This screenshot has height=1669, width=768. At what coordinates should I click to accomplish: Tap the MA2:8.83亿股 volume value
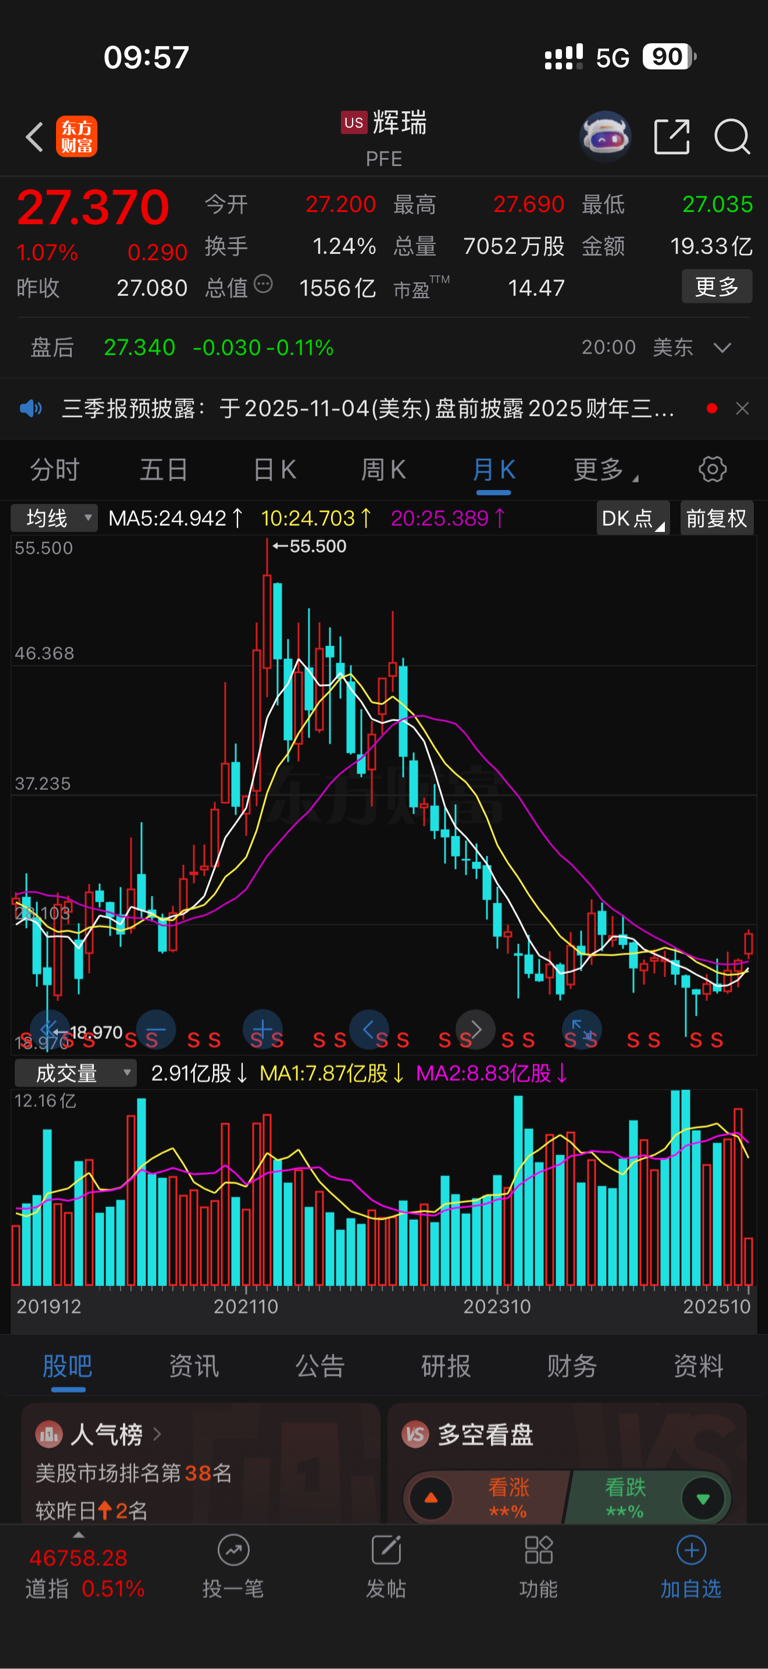493,1073
